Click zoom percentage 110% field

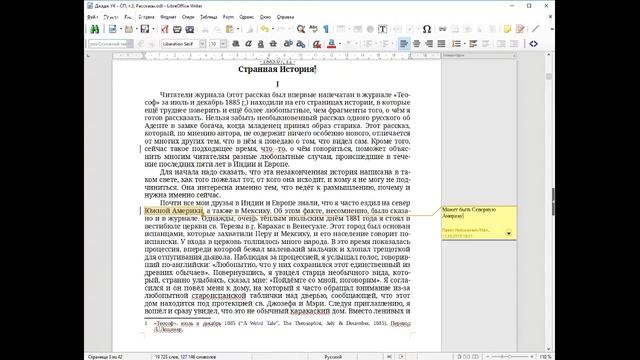click(545, 357)
